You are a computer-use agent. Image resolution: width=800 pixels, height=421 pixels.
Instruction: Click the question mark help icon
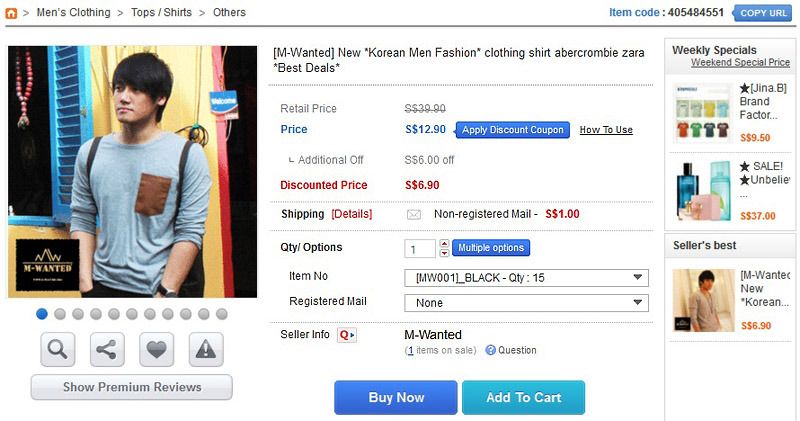pos(490,350)
